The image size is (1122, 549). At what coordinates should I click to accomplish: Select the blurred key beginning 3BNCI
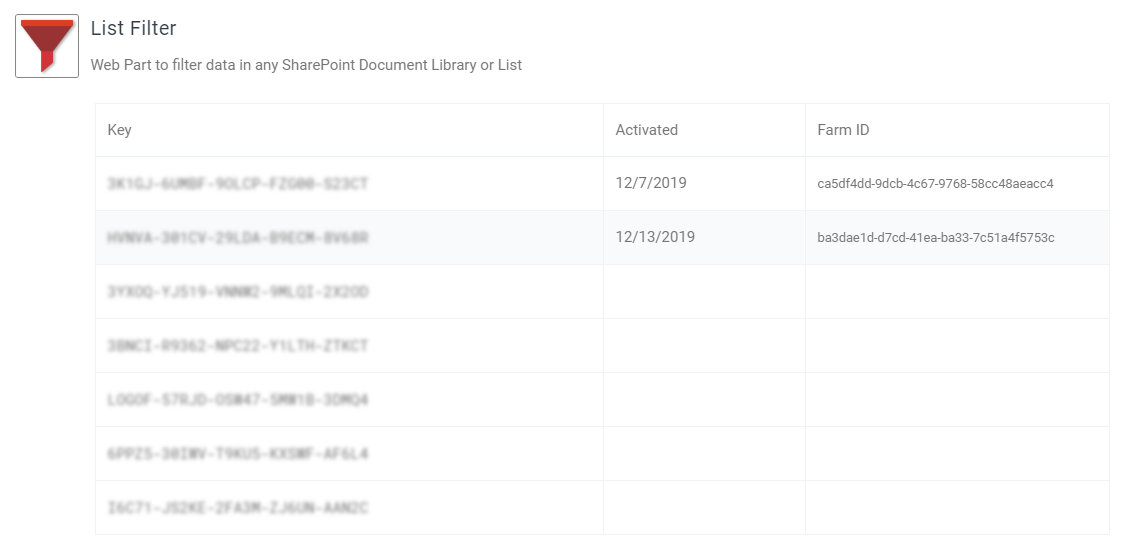point(238,346)
